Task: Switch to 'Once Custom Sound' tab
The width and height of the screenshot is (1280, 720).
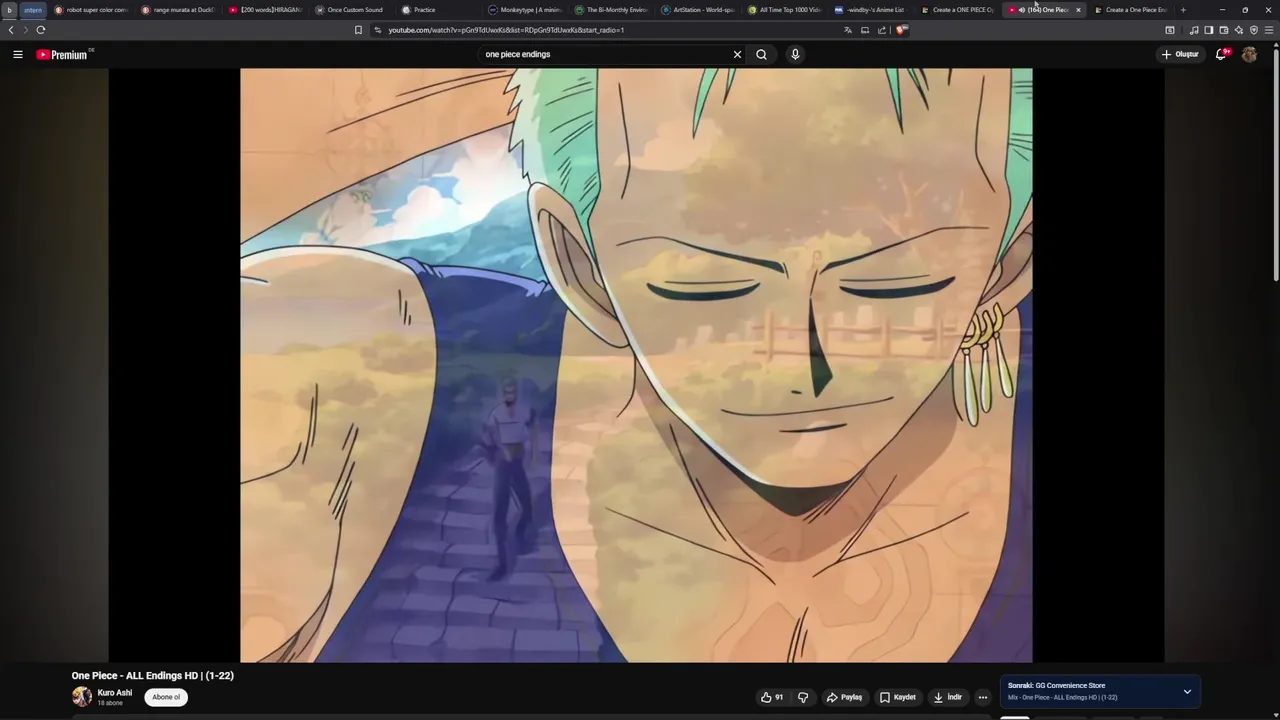Action: click(352, 10)
